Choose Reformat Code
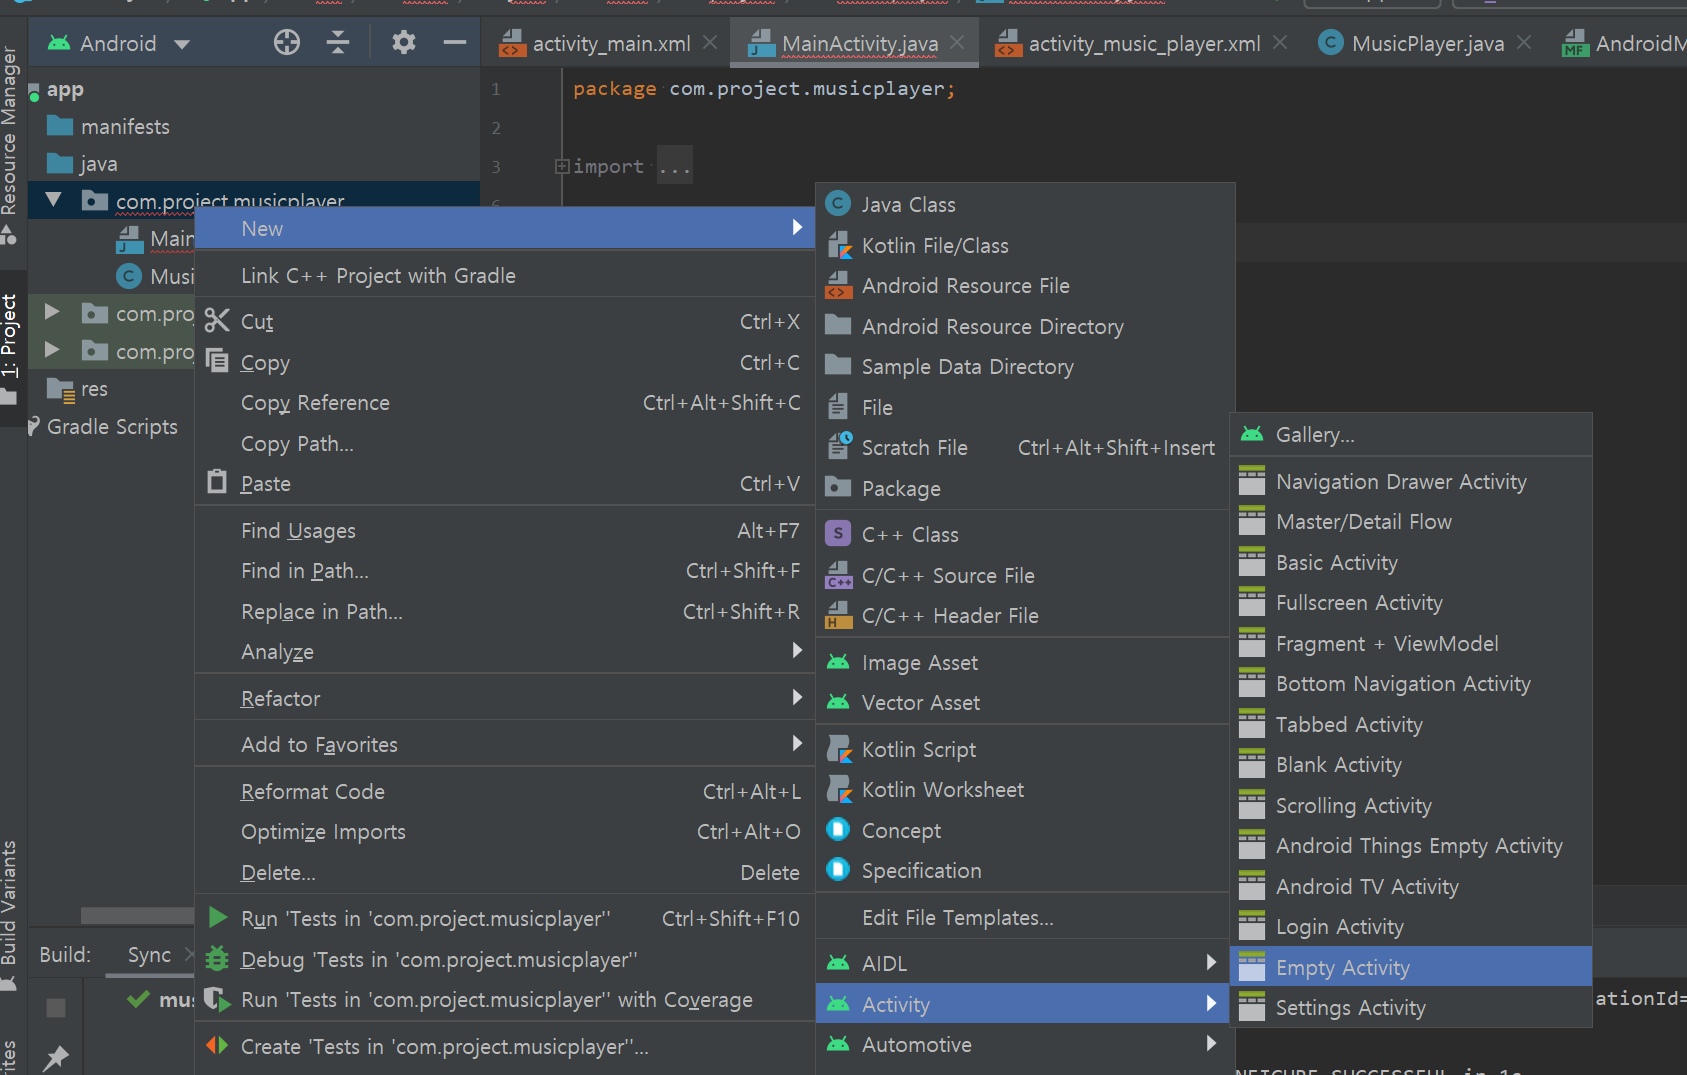Image resolution: width=1687 pixels, height=1075 pixels. (505, 792)
